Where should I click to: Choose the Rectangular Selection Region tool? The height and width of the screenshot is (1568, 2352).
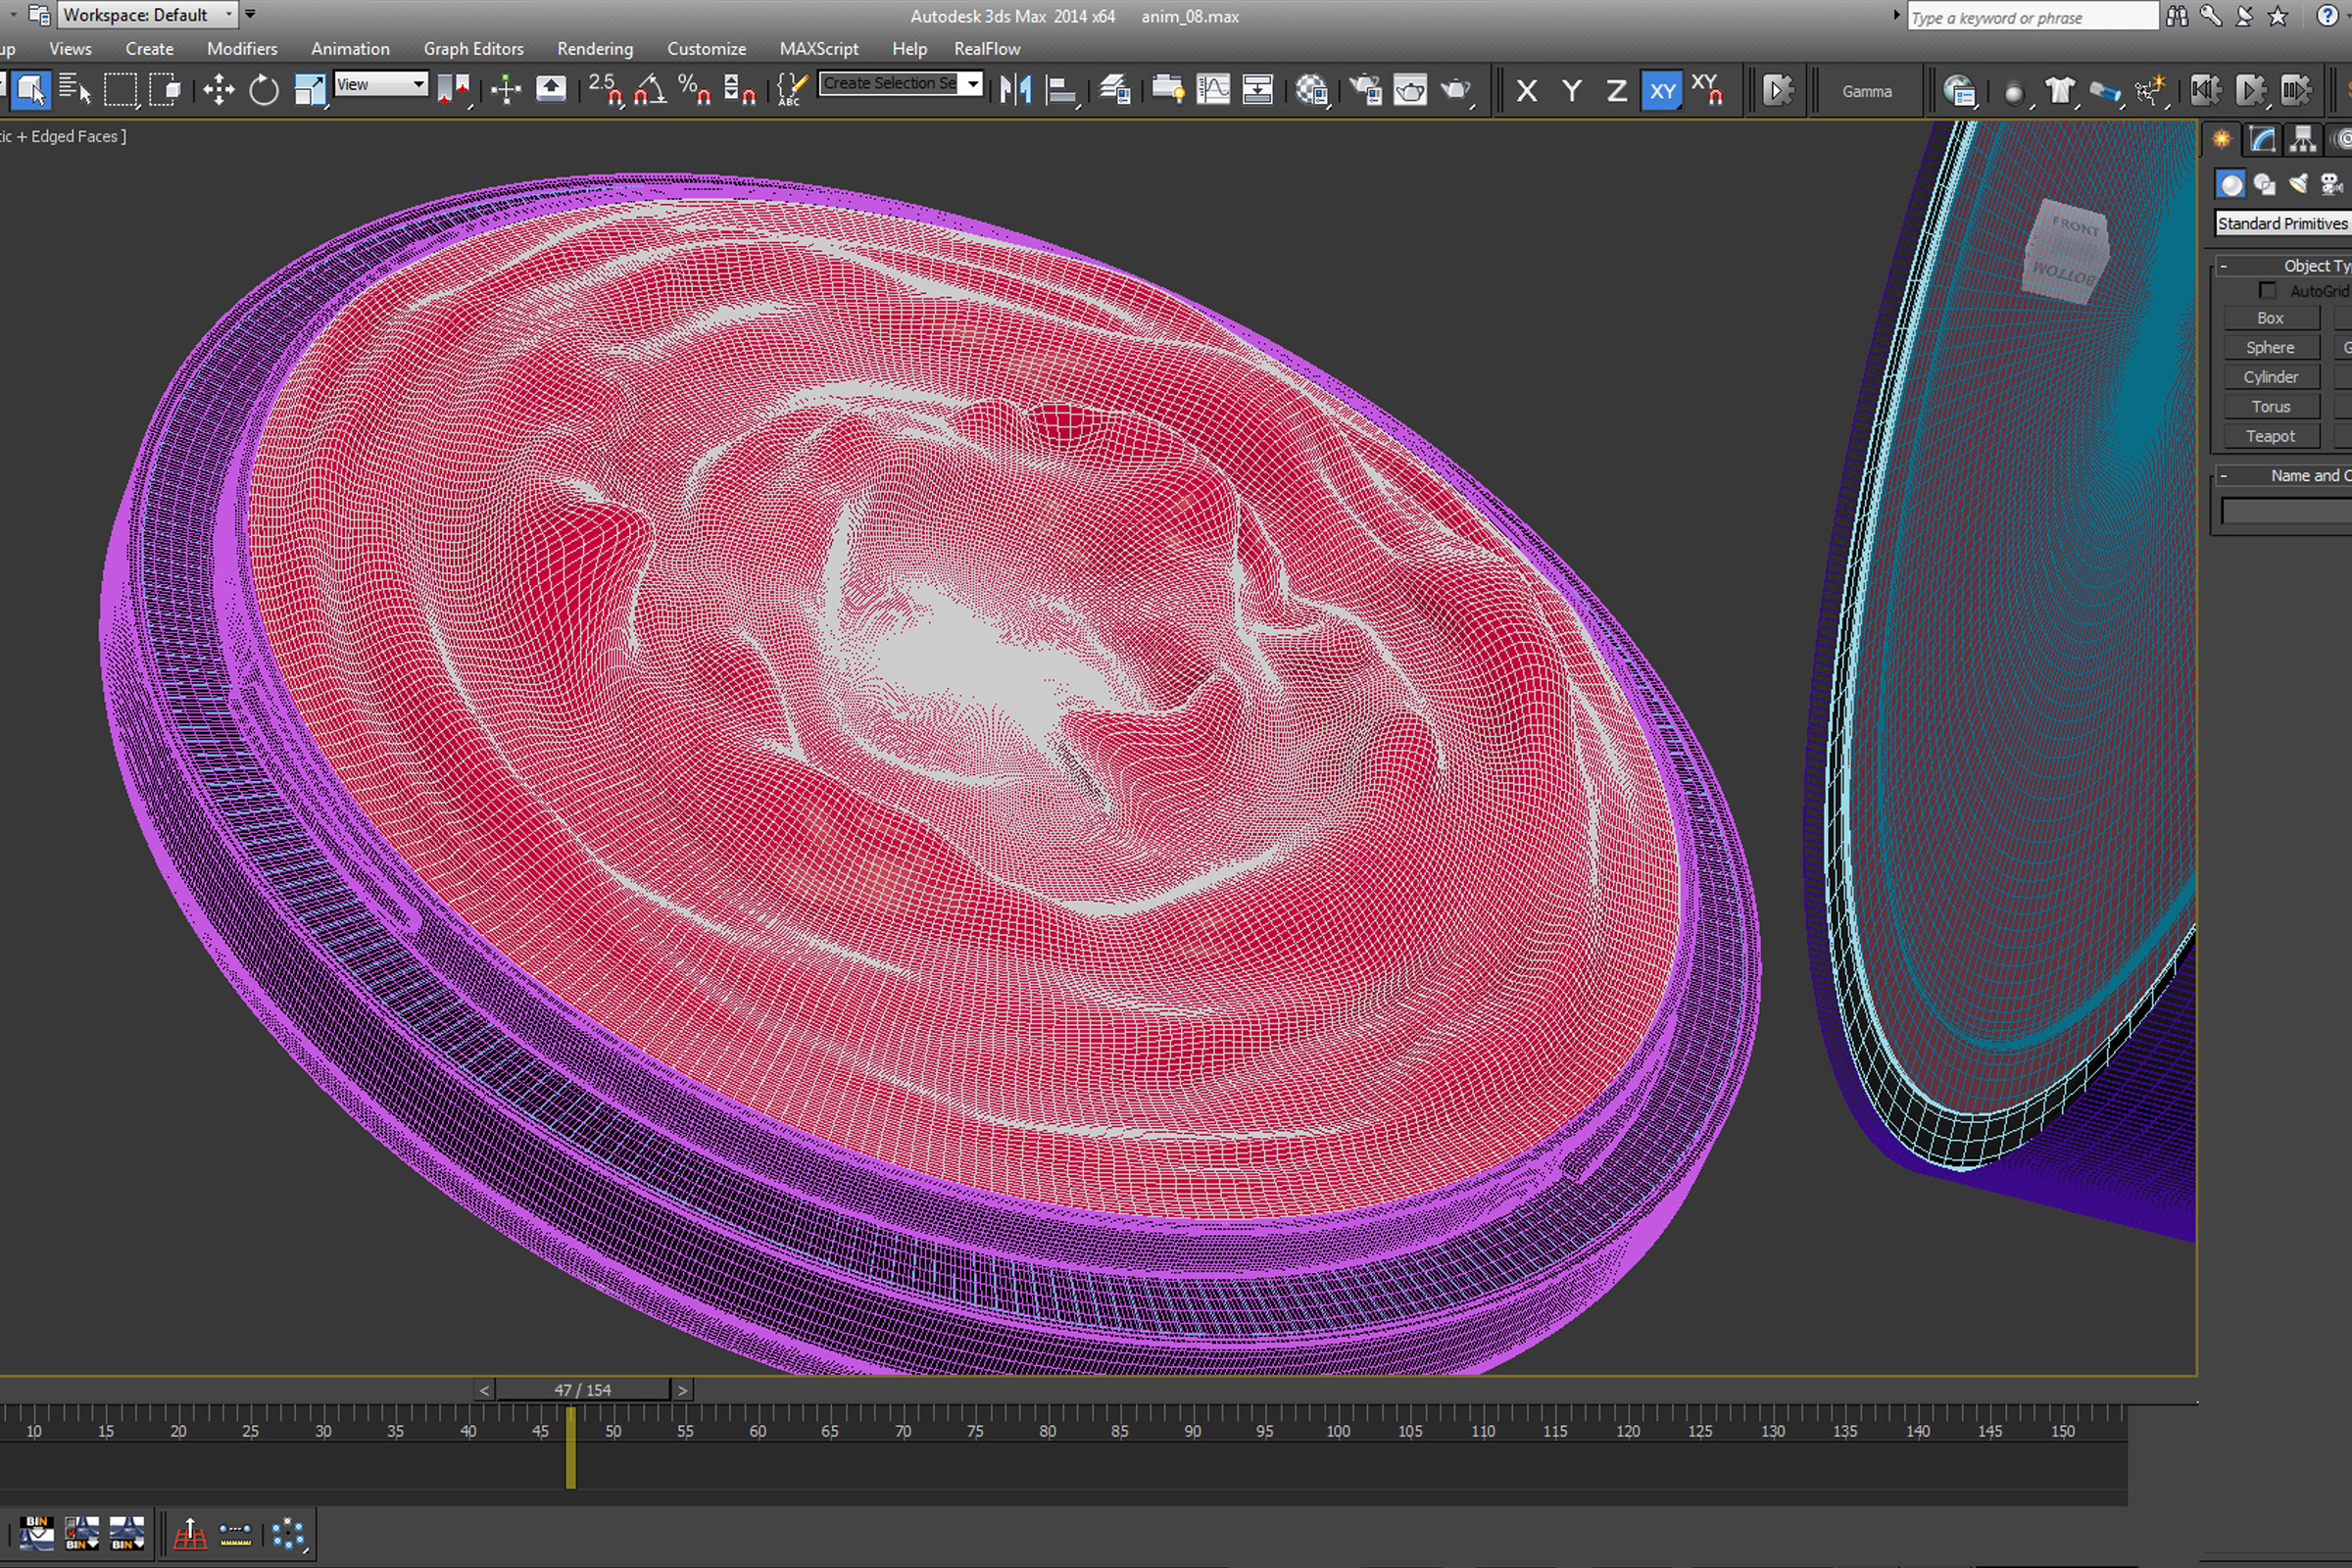pos(120,90)
